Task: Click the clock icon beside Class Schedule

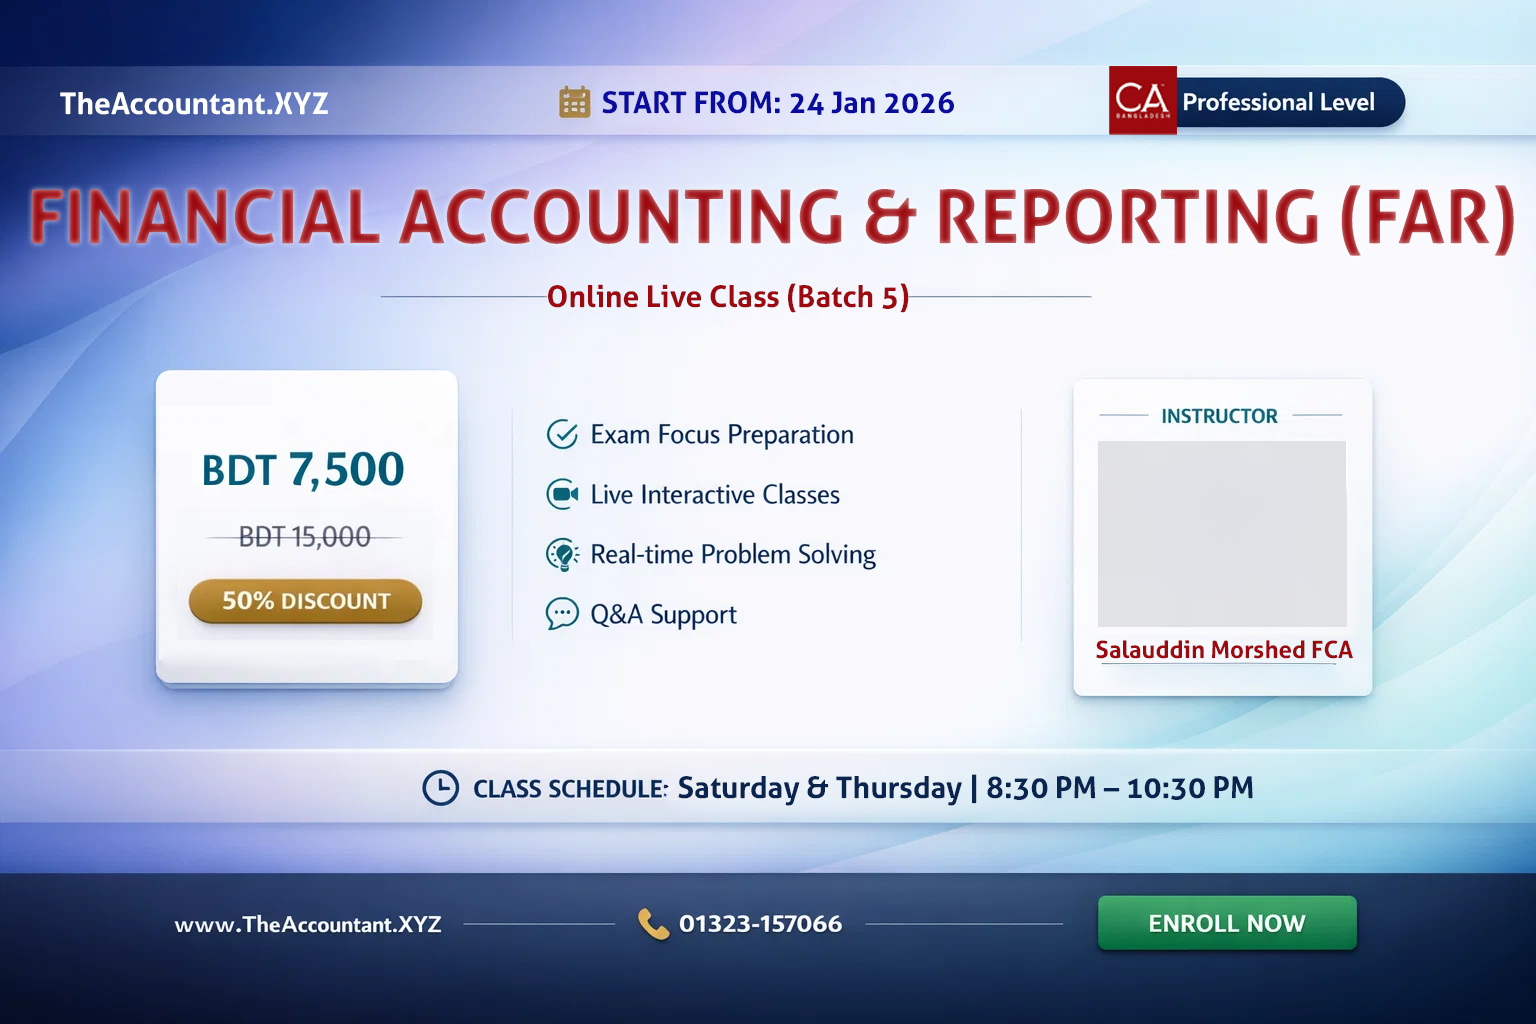Action: 440,788
